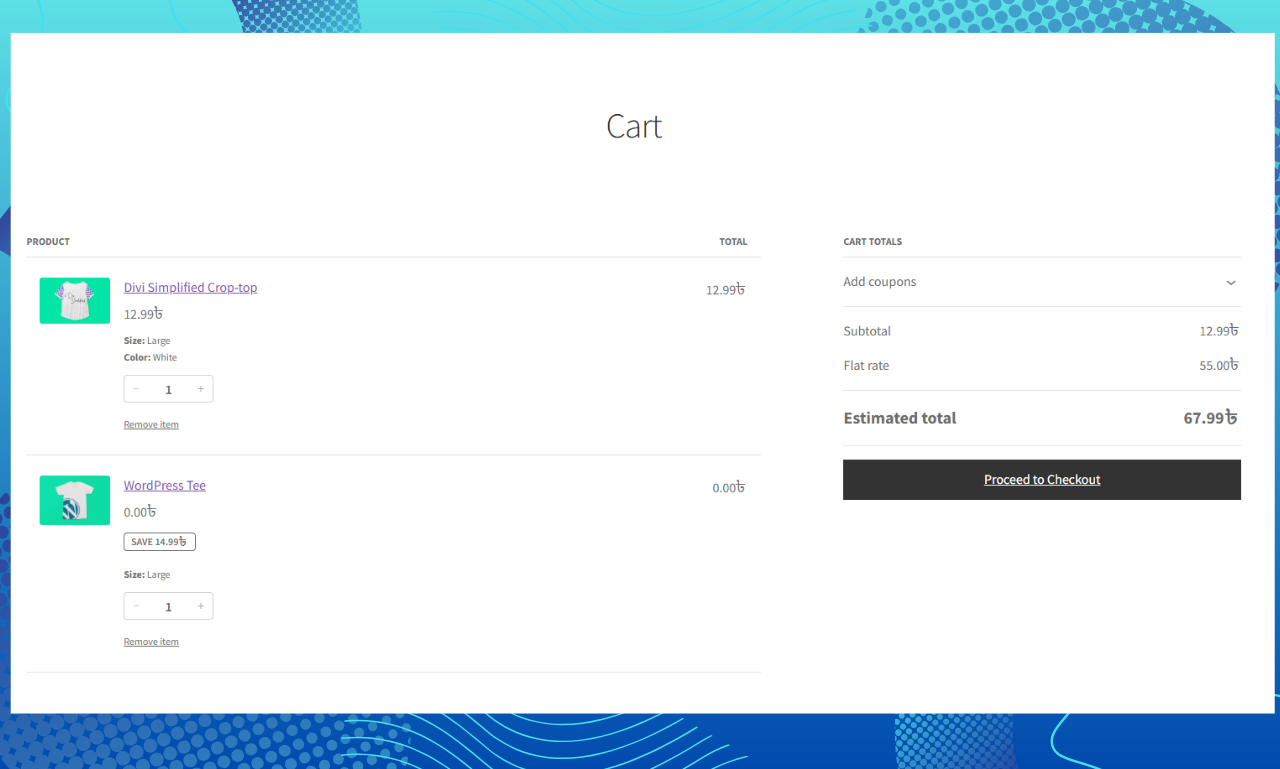The image size is (1280, 769).
Task: Open the Divi Simplified Crop-top product page
Action: coord(190,287)
